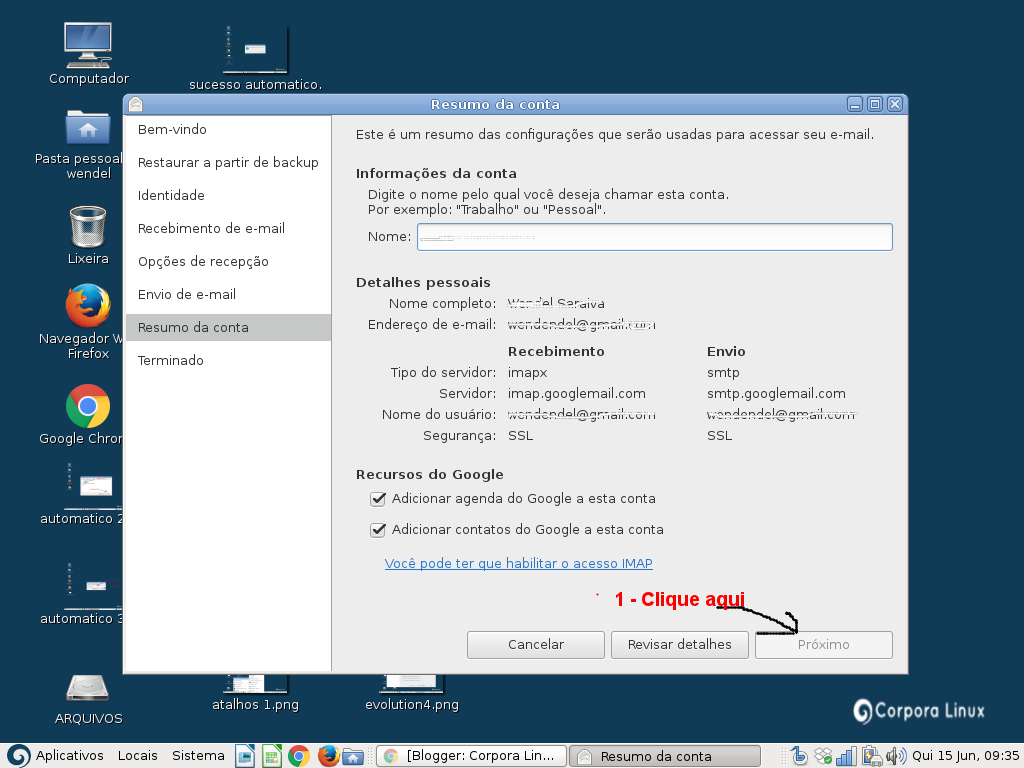Image resolution: width=1024 pixels, height=768 pixels.
Task: Click the network signal tray icon
Action: (845, 756)
